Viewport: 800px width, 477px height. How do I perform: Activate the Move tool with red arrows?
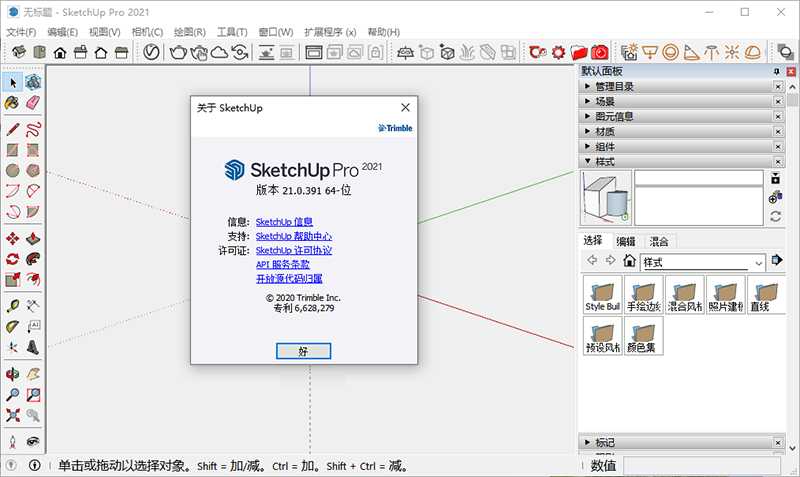(13, 238)
